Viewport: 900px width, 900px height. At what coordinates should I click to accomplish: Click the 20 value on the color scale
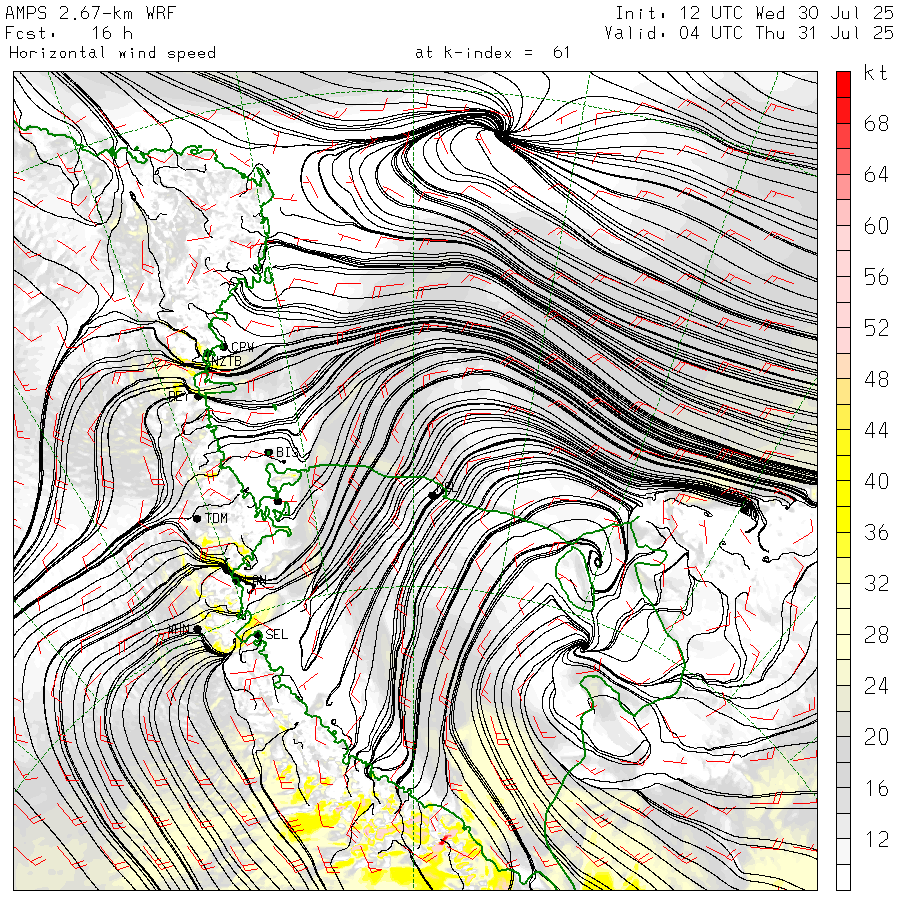pyautogui.click(x=876, y=737)
